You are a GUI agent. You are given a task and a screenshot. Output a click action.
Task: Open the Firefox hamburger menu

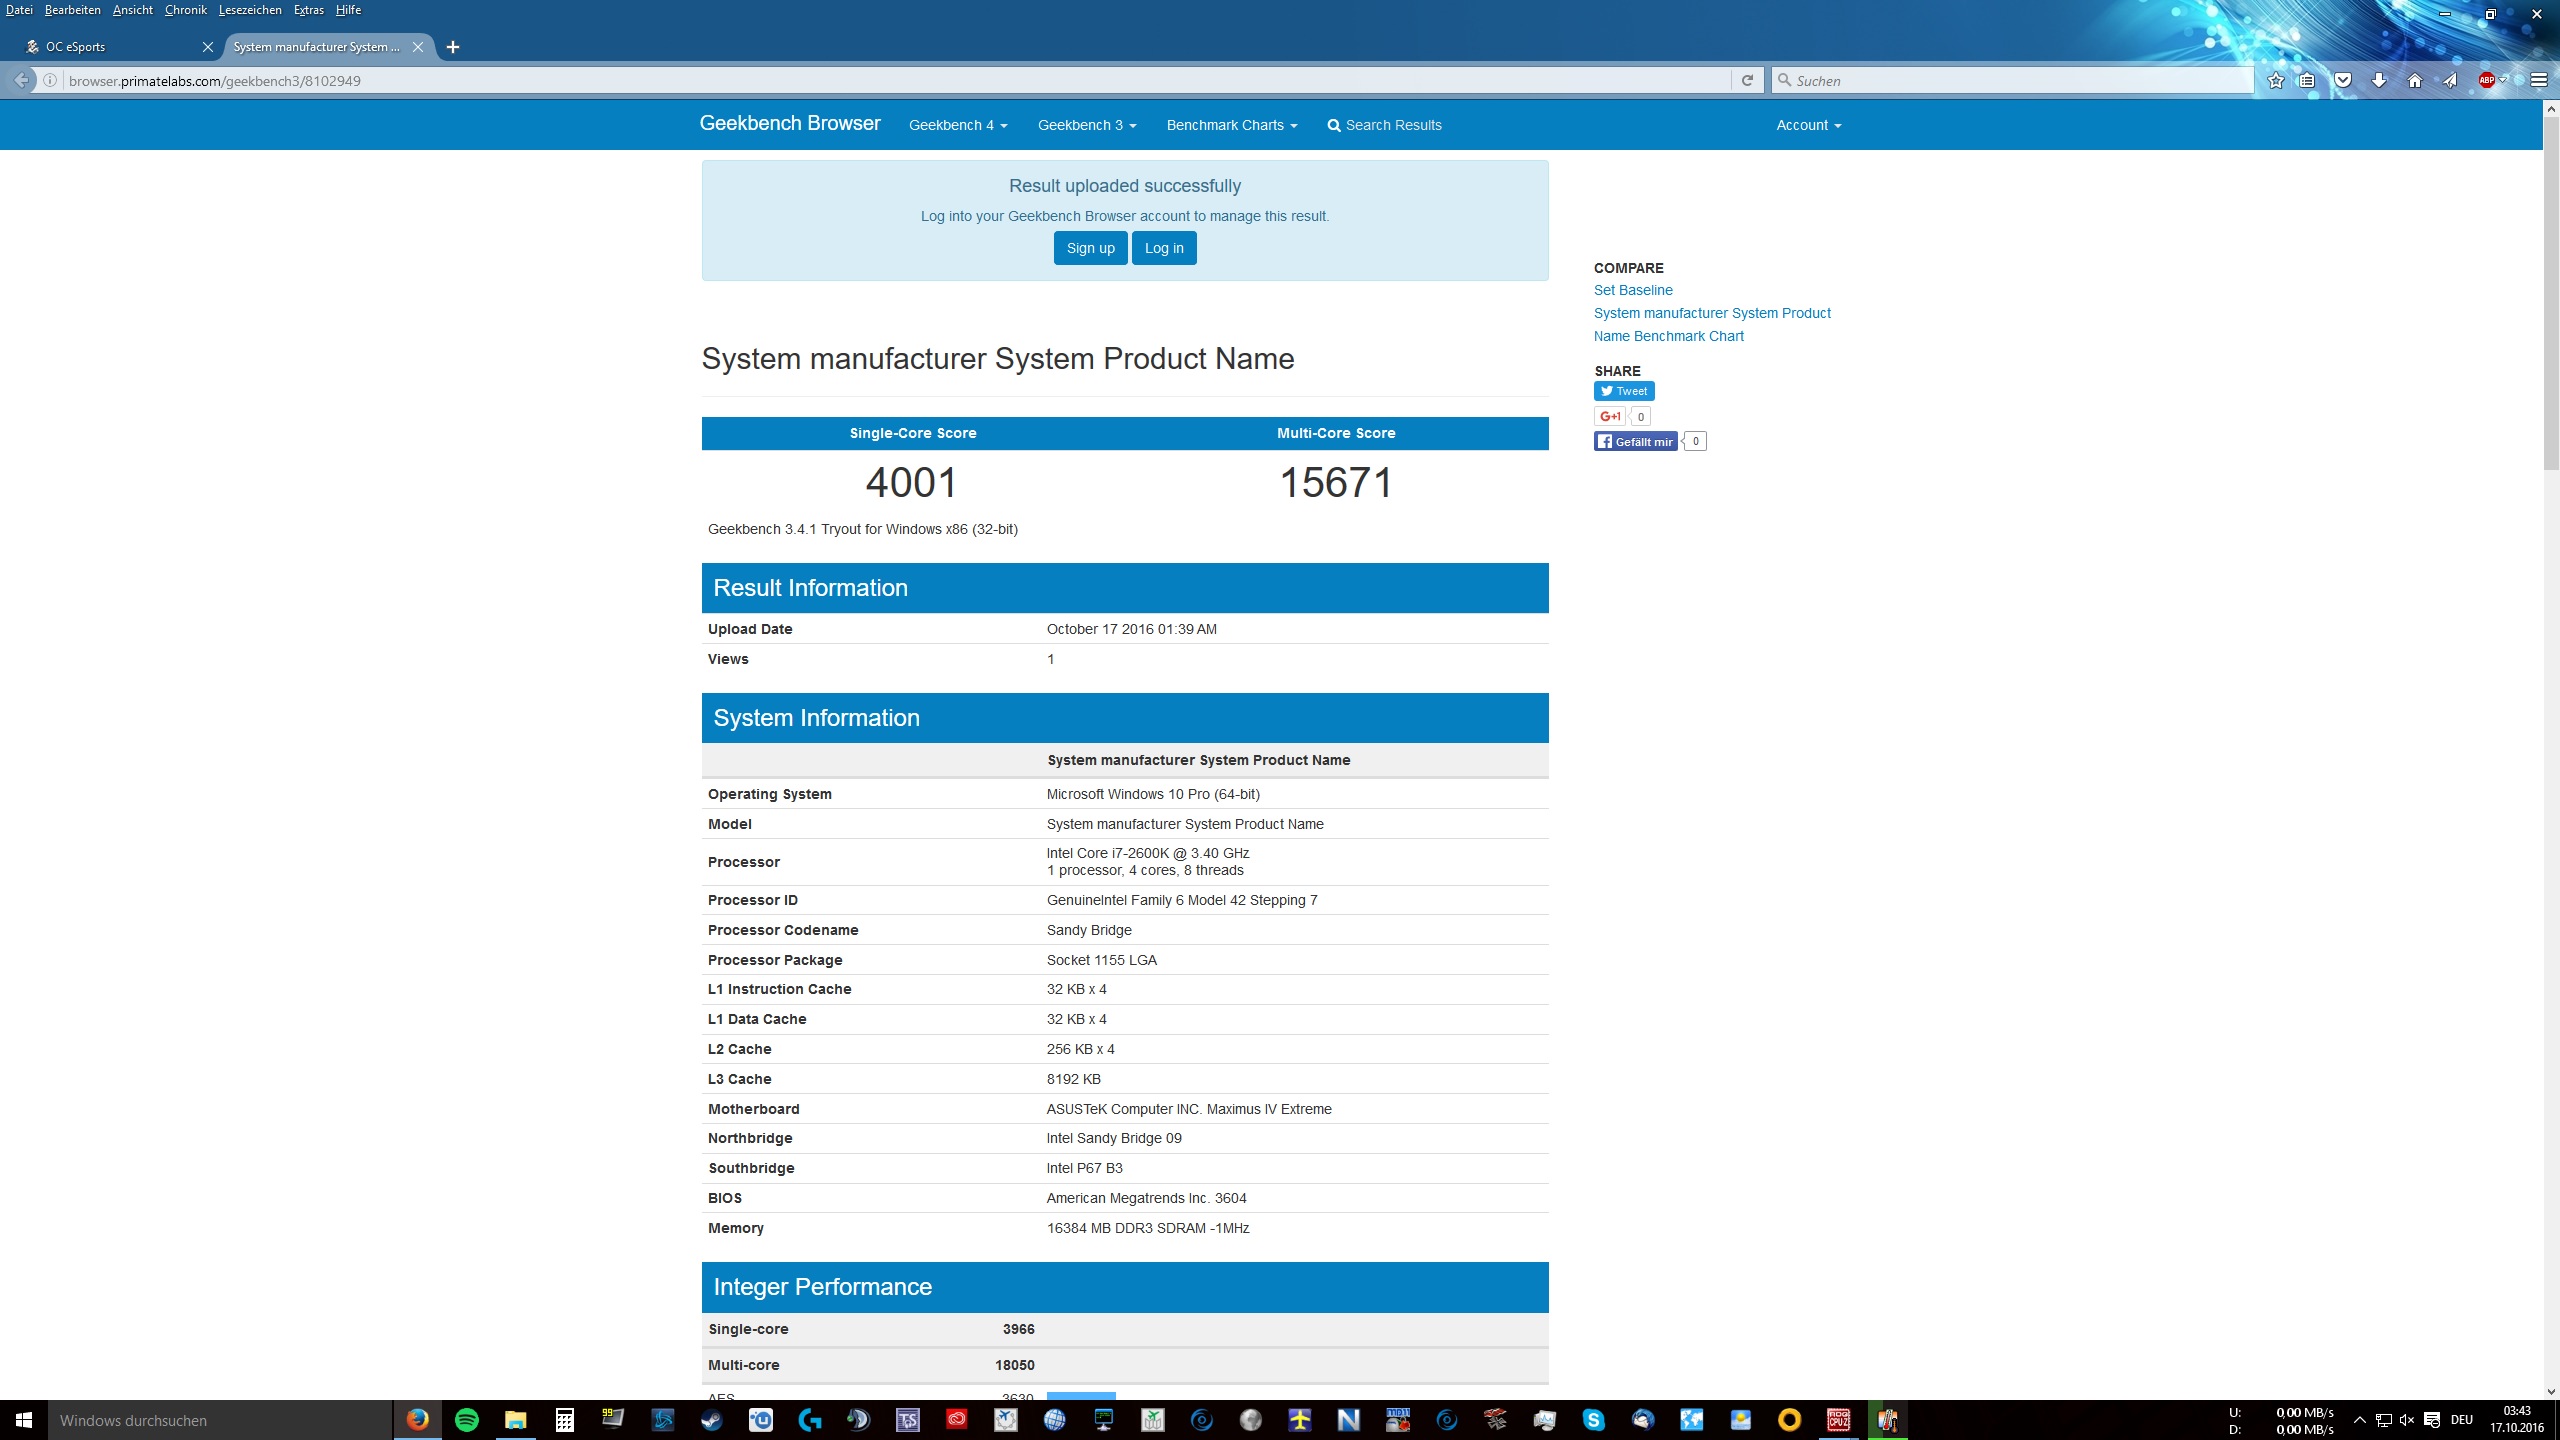[x=2538, y=81]
